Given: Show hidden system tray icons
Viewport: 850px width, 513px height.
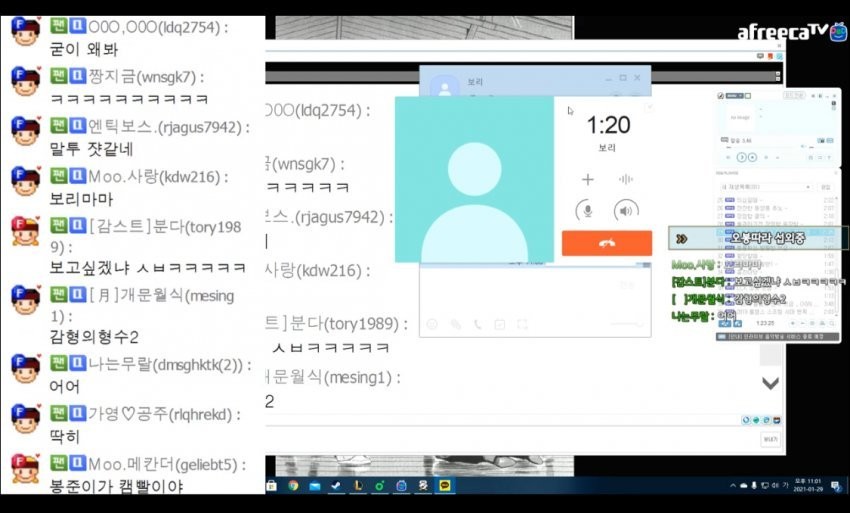Looking at the screenshot, I should click(733, 485).
